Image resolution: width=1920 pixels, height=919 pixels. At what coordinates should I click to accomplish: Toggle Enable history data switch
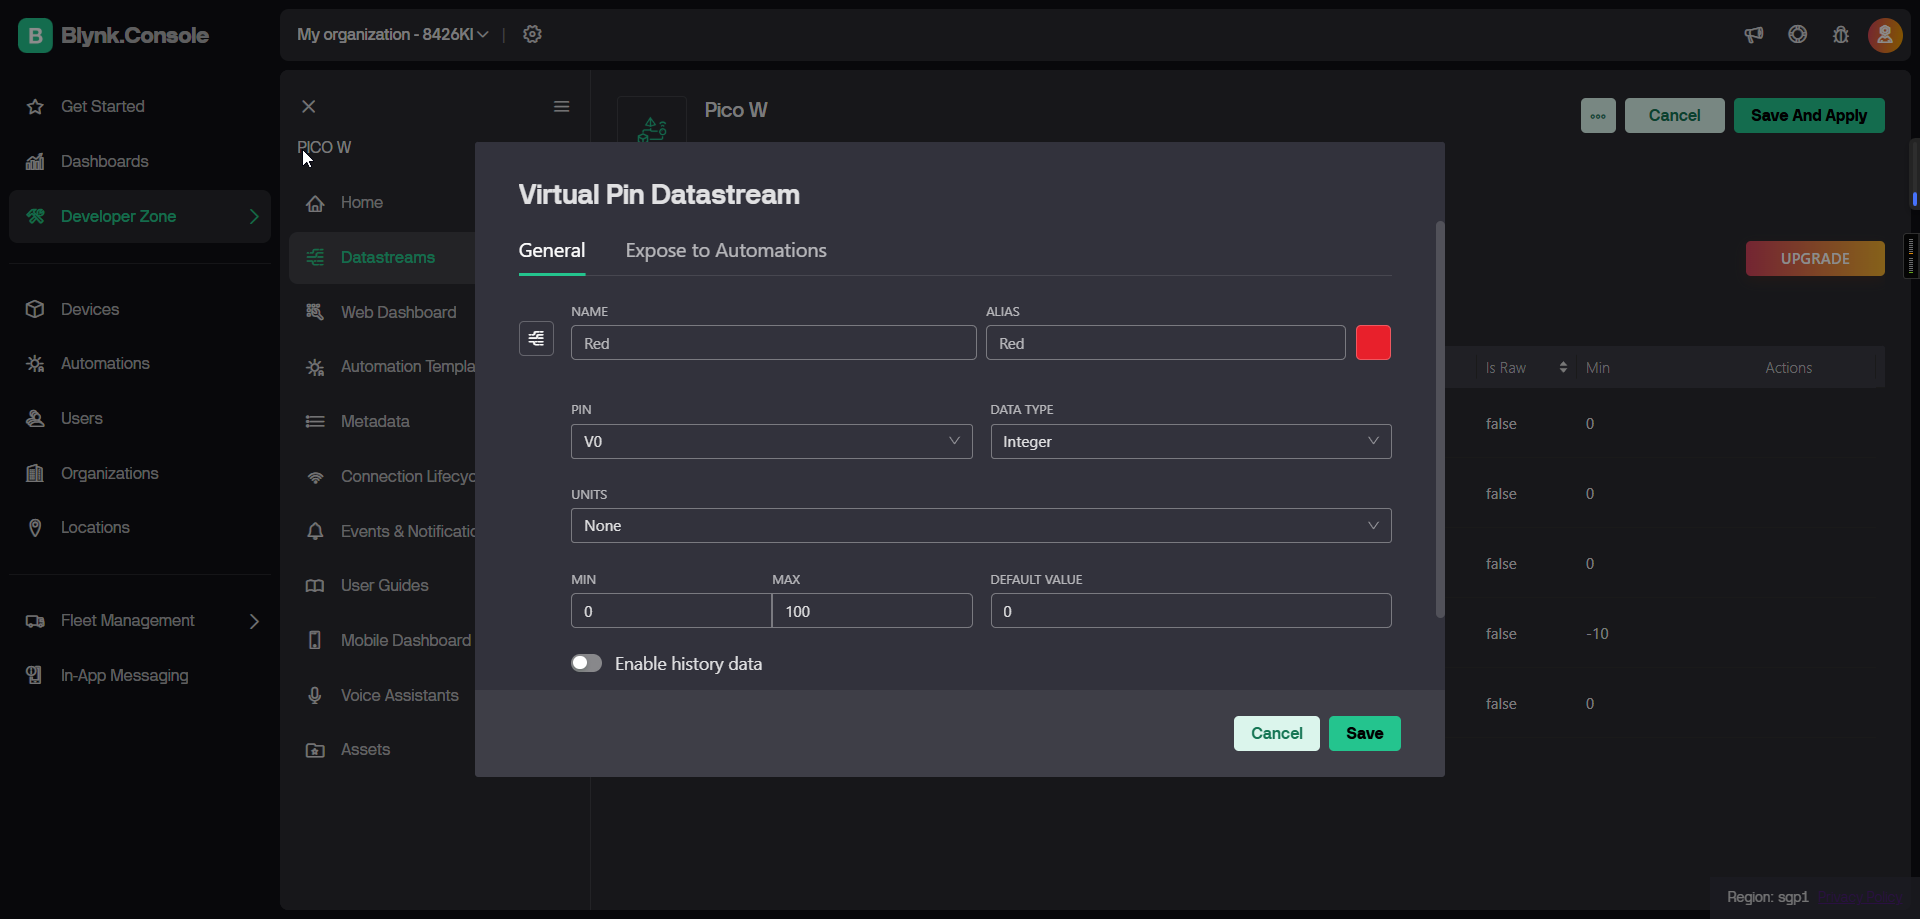(x=586, y=664)
